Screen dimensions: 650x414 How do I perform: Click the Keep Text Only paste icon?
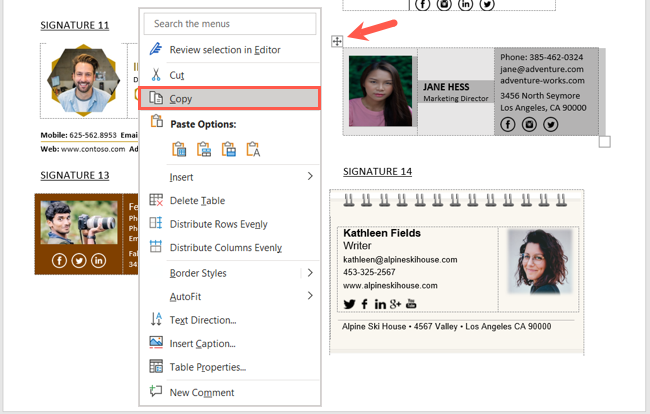point(253,149)
